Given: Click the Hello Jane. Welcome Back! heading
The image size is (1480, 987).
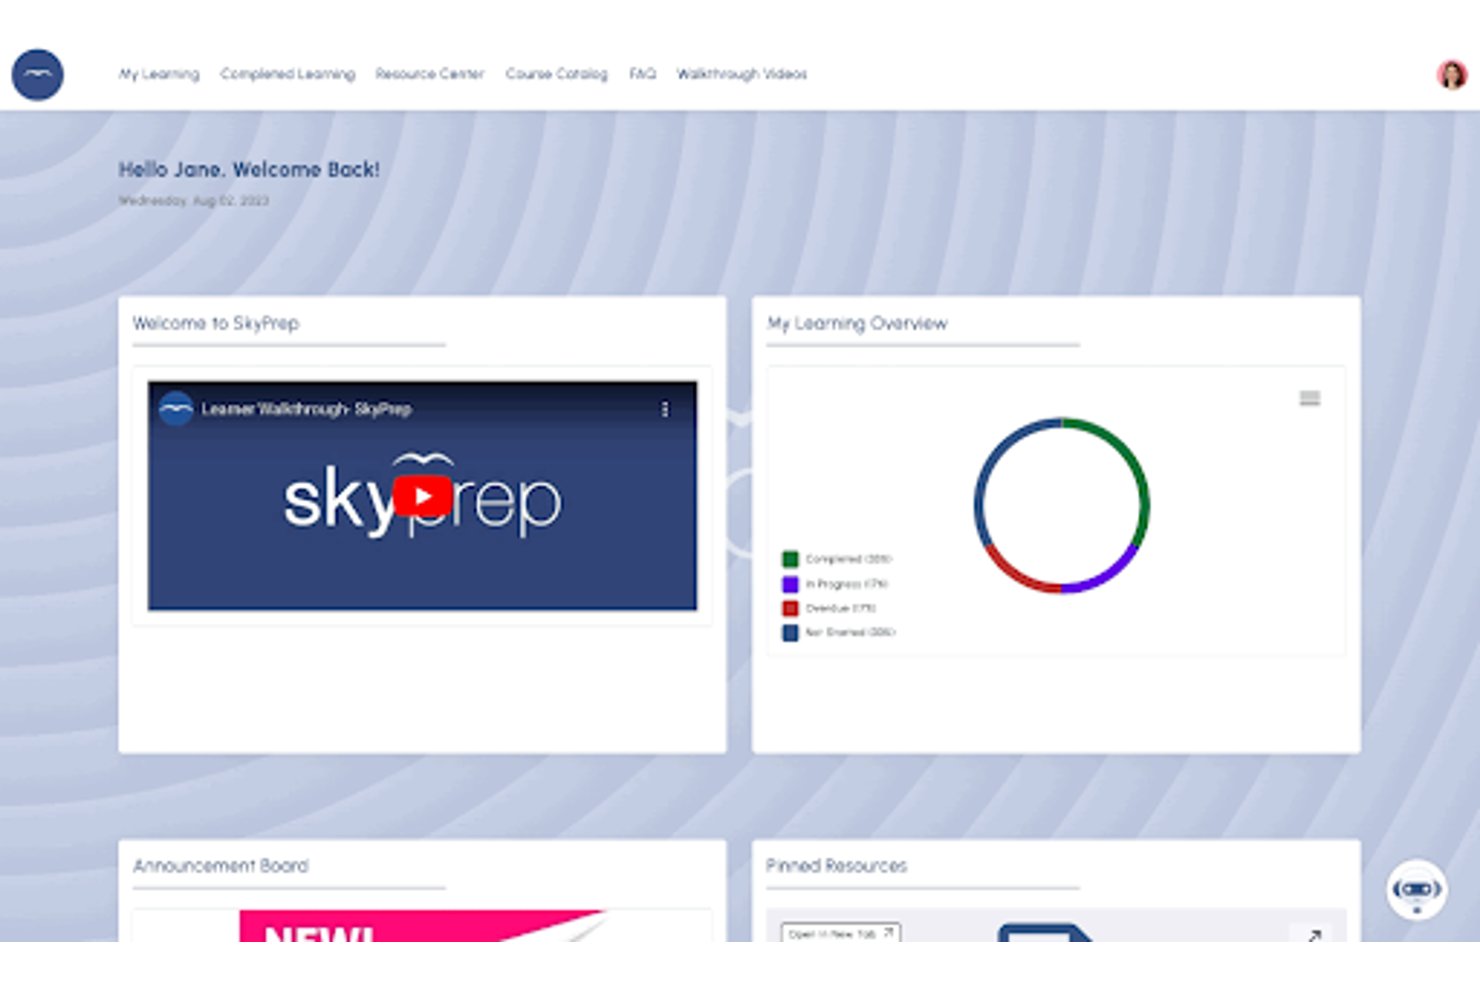Looking at the screenshot, I should [249, 169].
